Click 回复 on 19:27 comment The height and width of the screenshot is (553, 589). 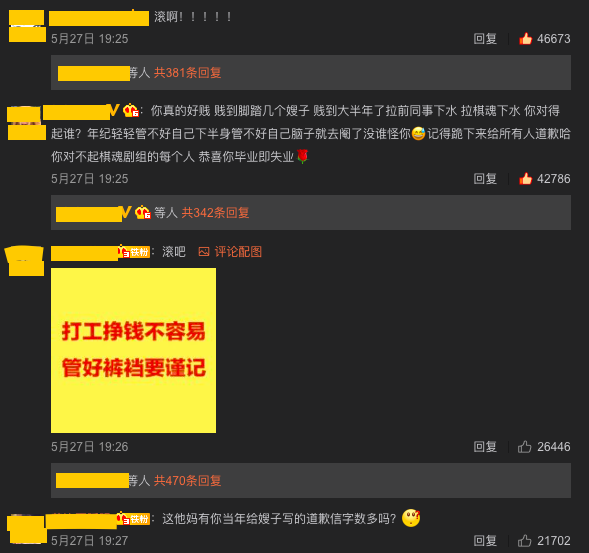point(485,541)
